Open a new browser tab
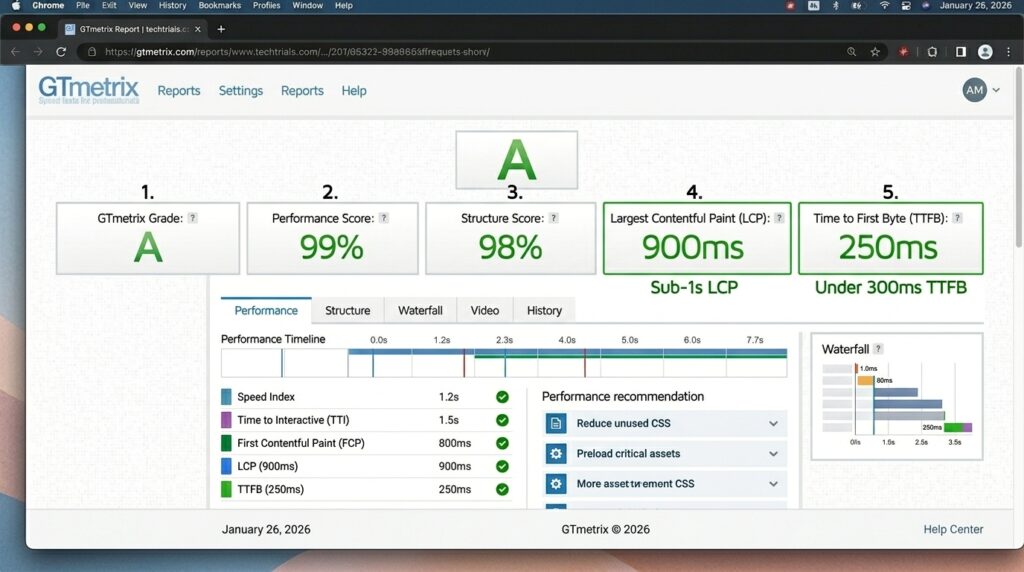The height and width of the screenshot is (572, 1024). click(x=221, y=29)
